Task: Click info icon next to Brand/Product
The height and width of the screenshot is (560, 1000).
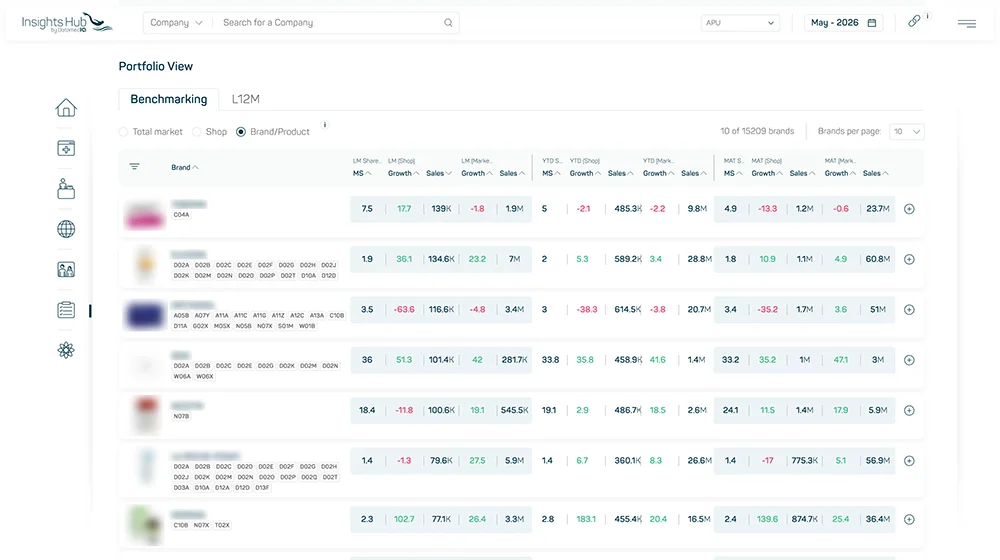Action: (325, 125)
